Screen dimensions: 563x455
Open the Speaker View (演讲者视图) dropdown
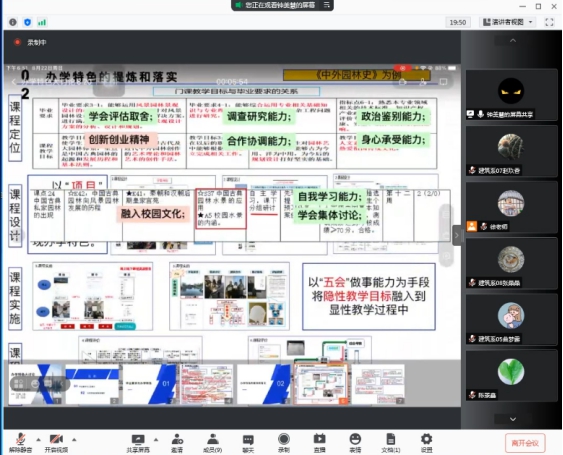point(508,22)
